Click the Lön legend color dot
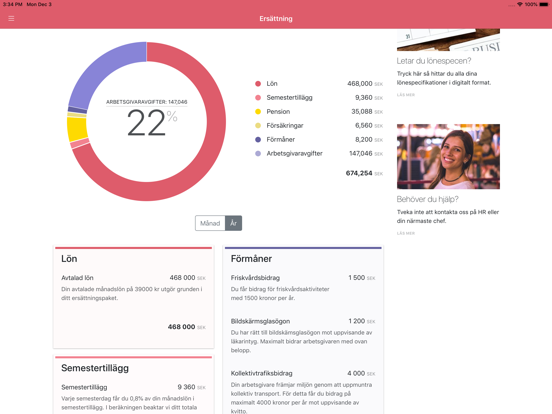552x414 pixels. 258,84
